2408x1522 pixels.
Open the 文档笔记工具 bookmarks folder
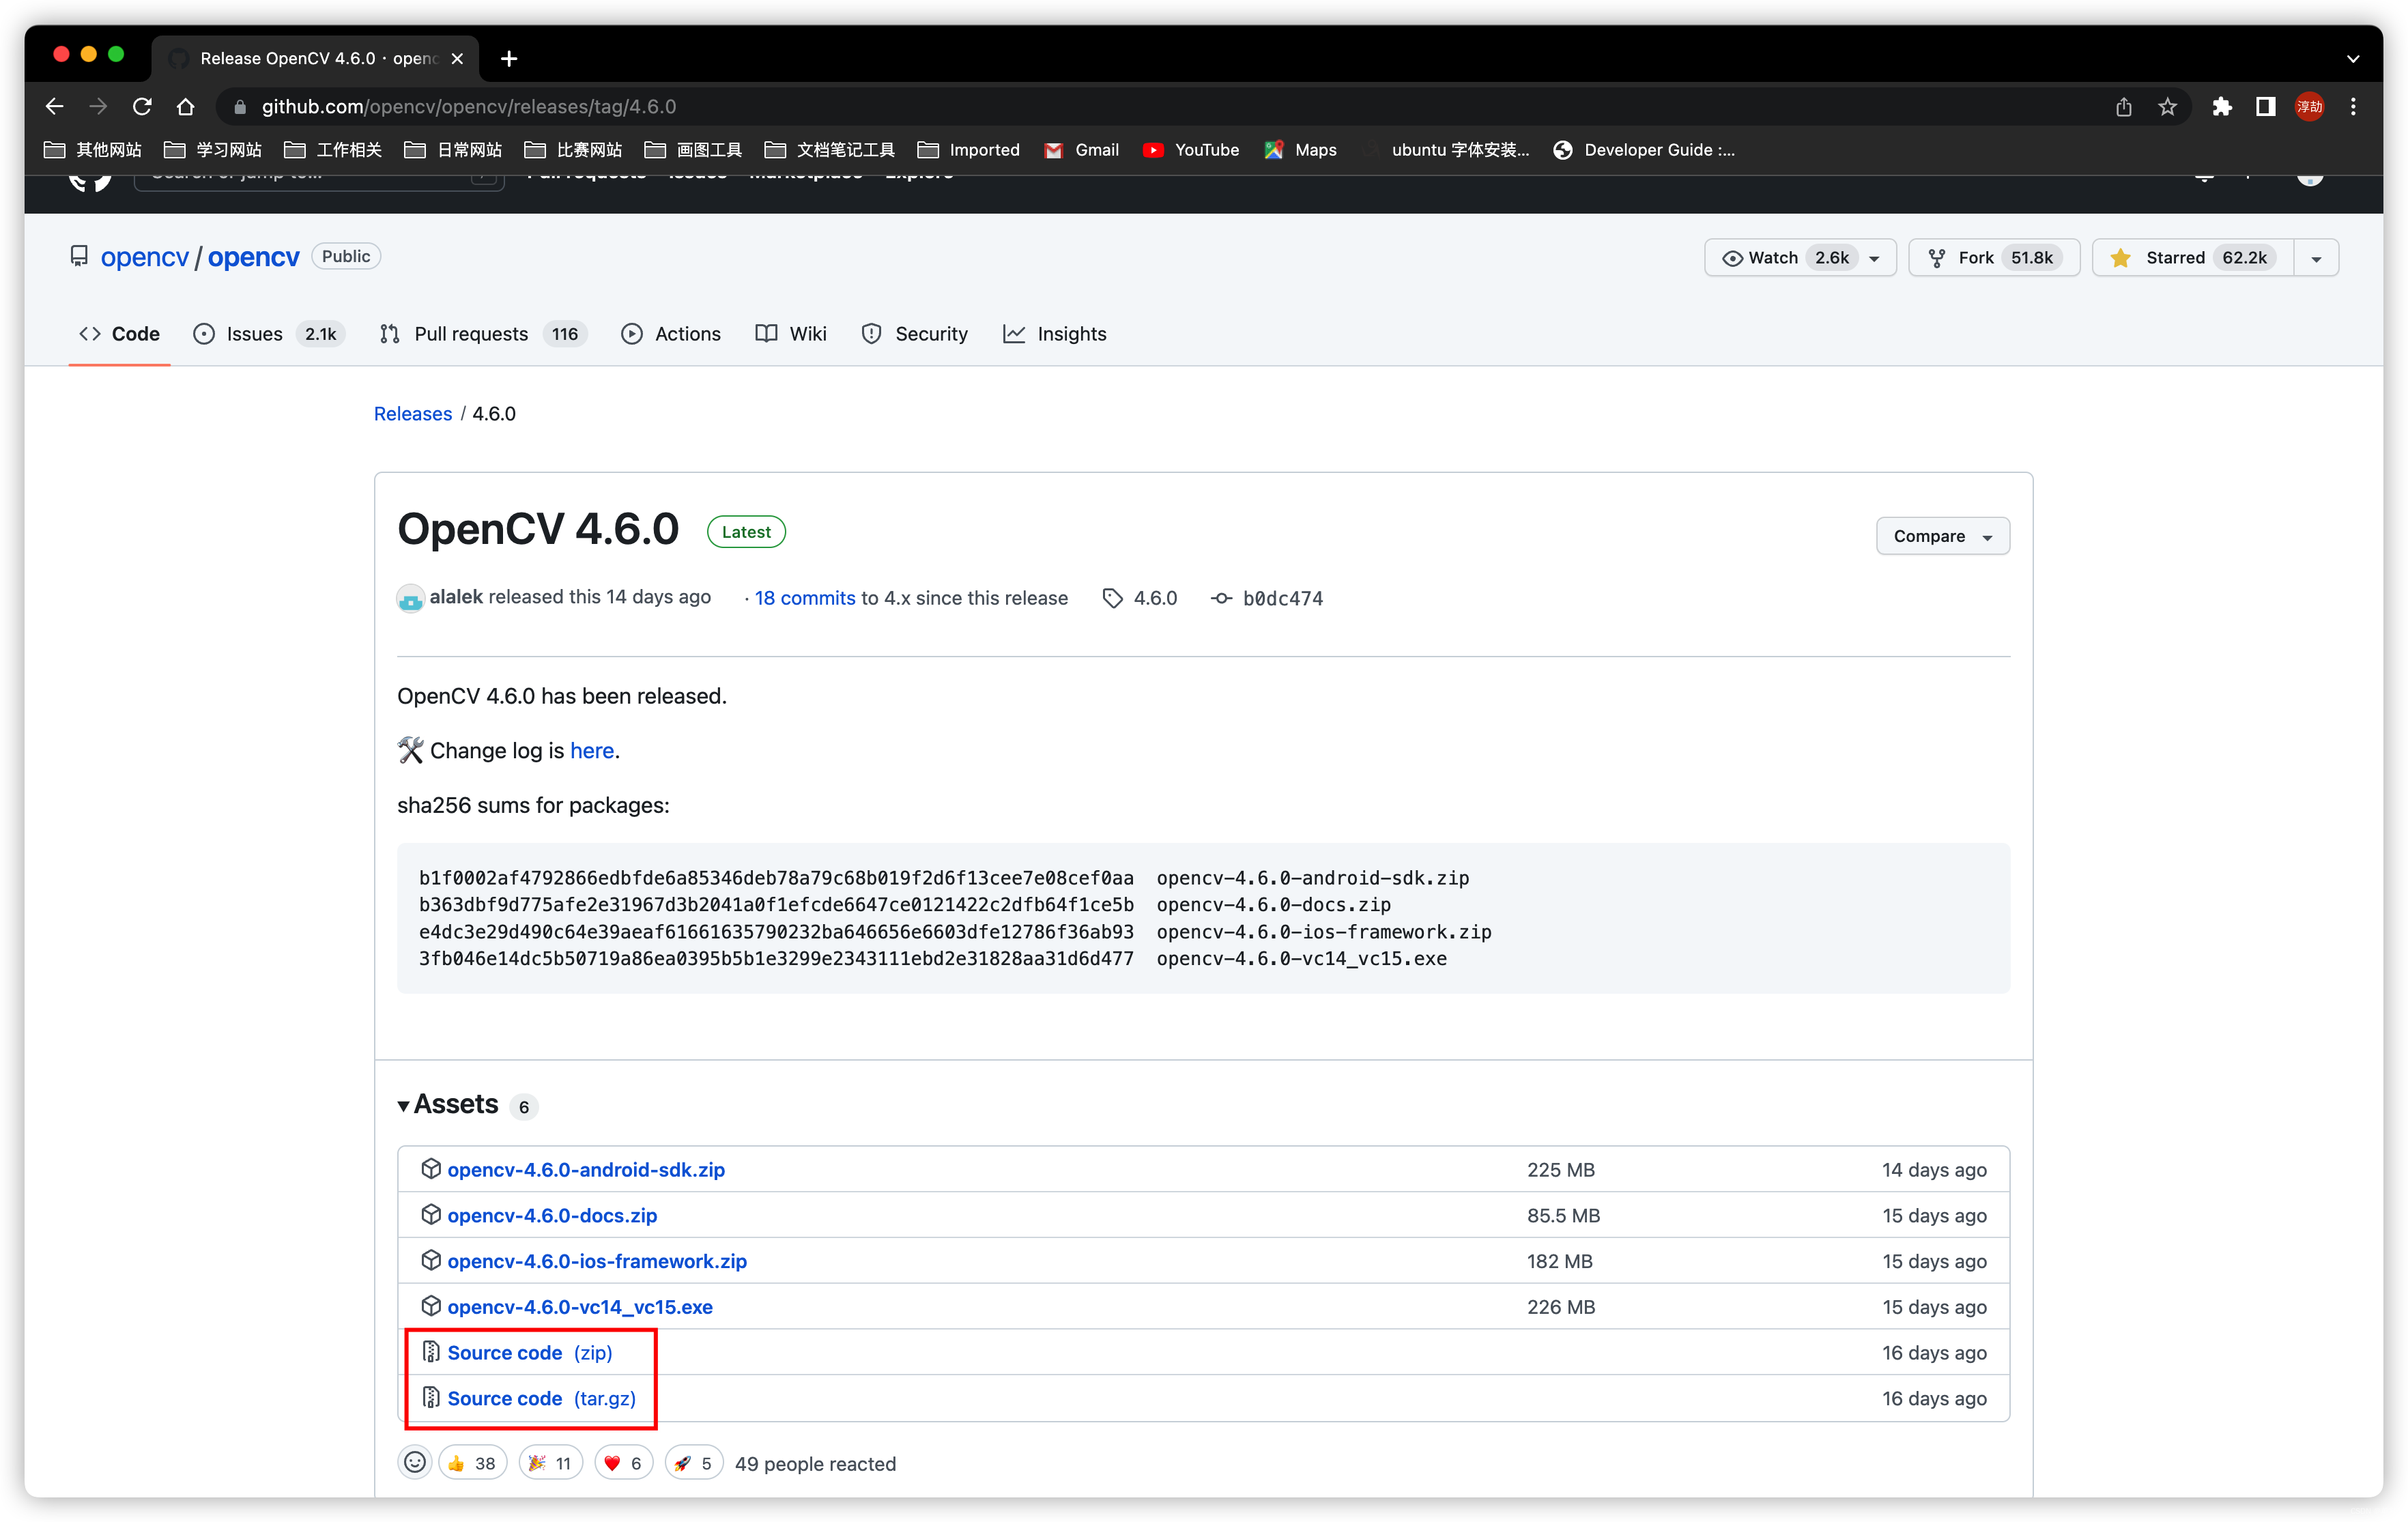(x=829, y=150)
